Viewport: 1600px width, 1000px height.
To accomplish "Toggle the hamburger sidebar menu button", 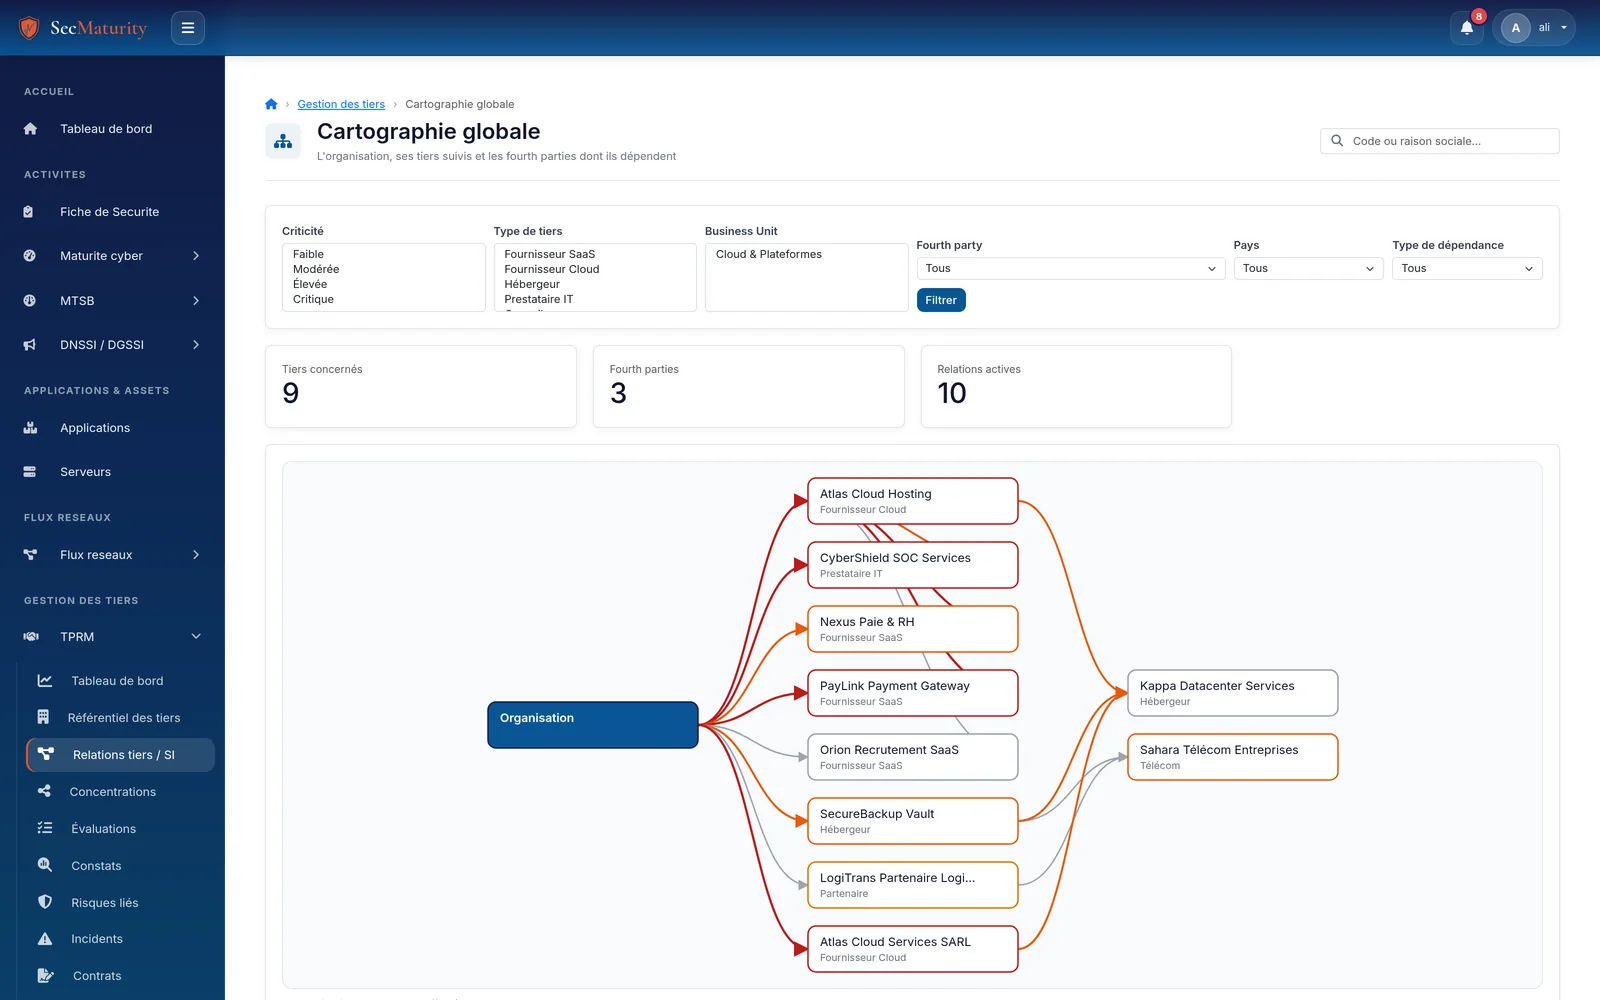I will [x=188, y=28].
